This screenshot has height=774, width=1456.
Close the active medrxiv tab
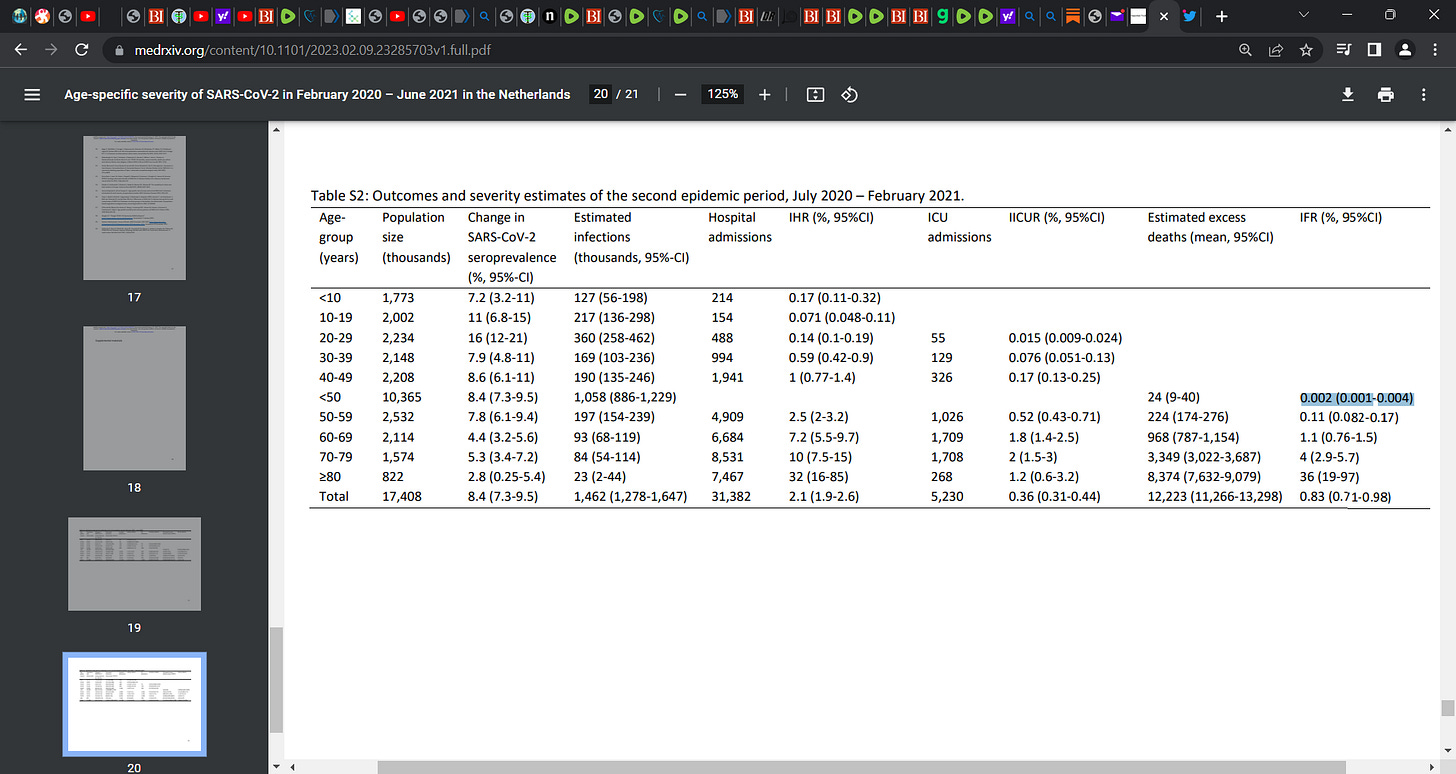tap(1163, 17)
